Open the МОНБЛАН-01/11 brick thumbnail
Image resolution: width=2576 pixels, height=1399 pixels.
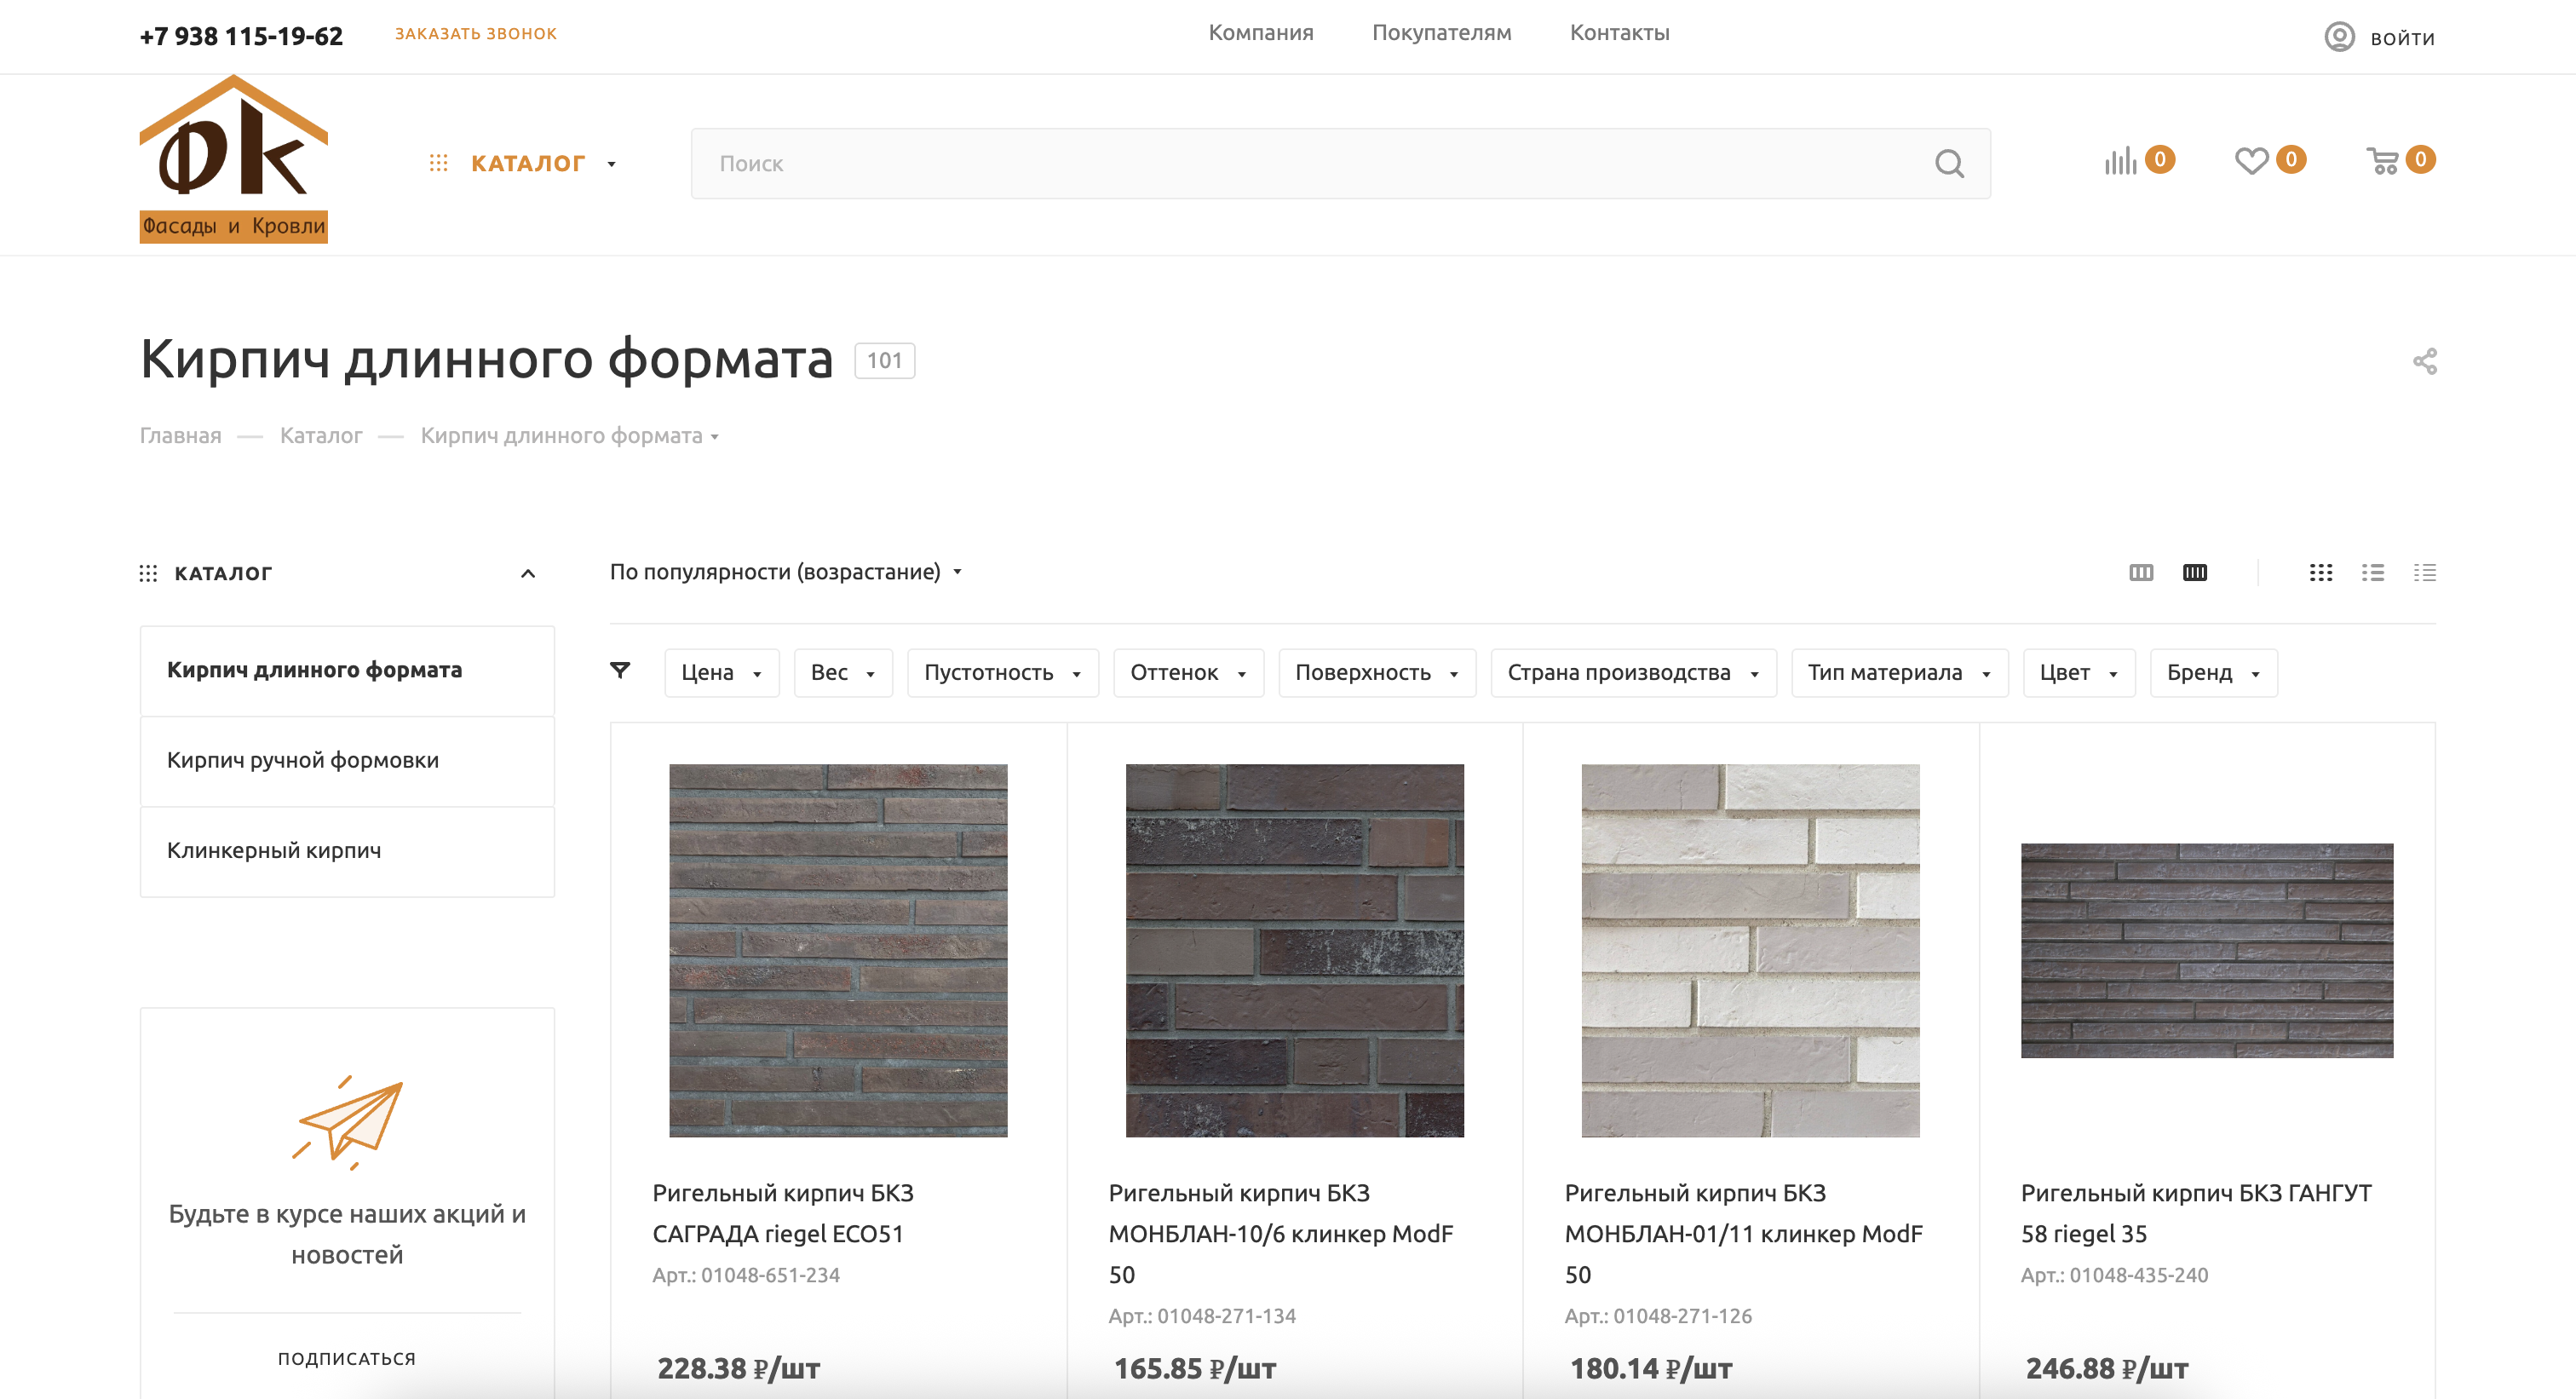[x=1750, y=951]
